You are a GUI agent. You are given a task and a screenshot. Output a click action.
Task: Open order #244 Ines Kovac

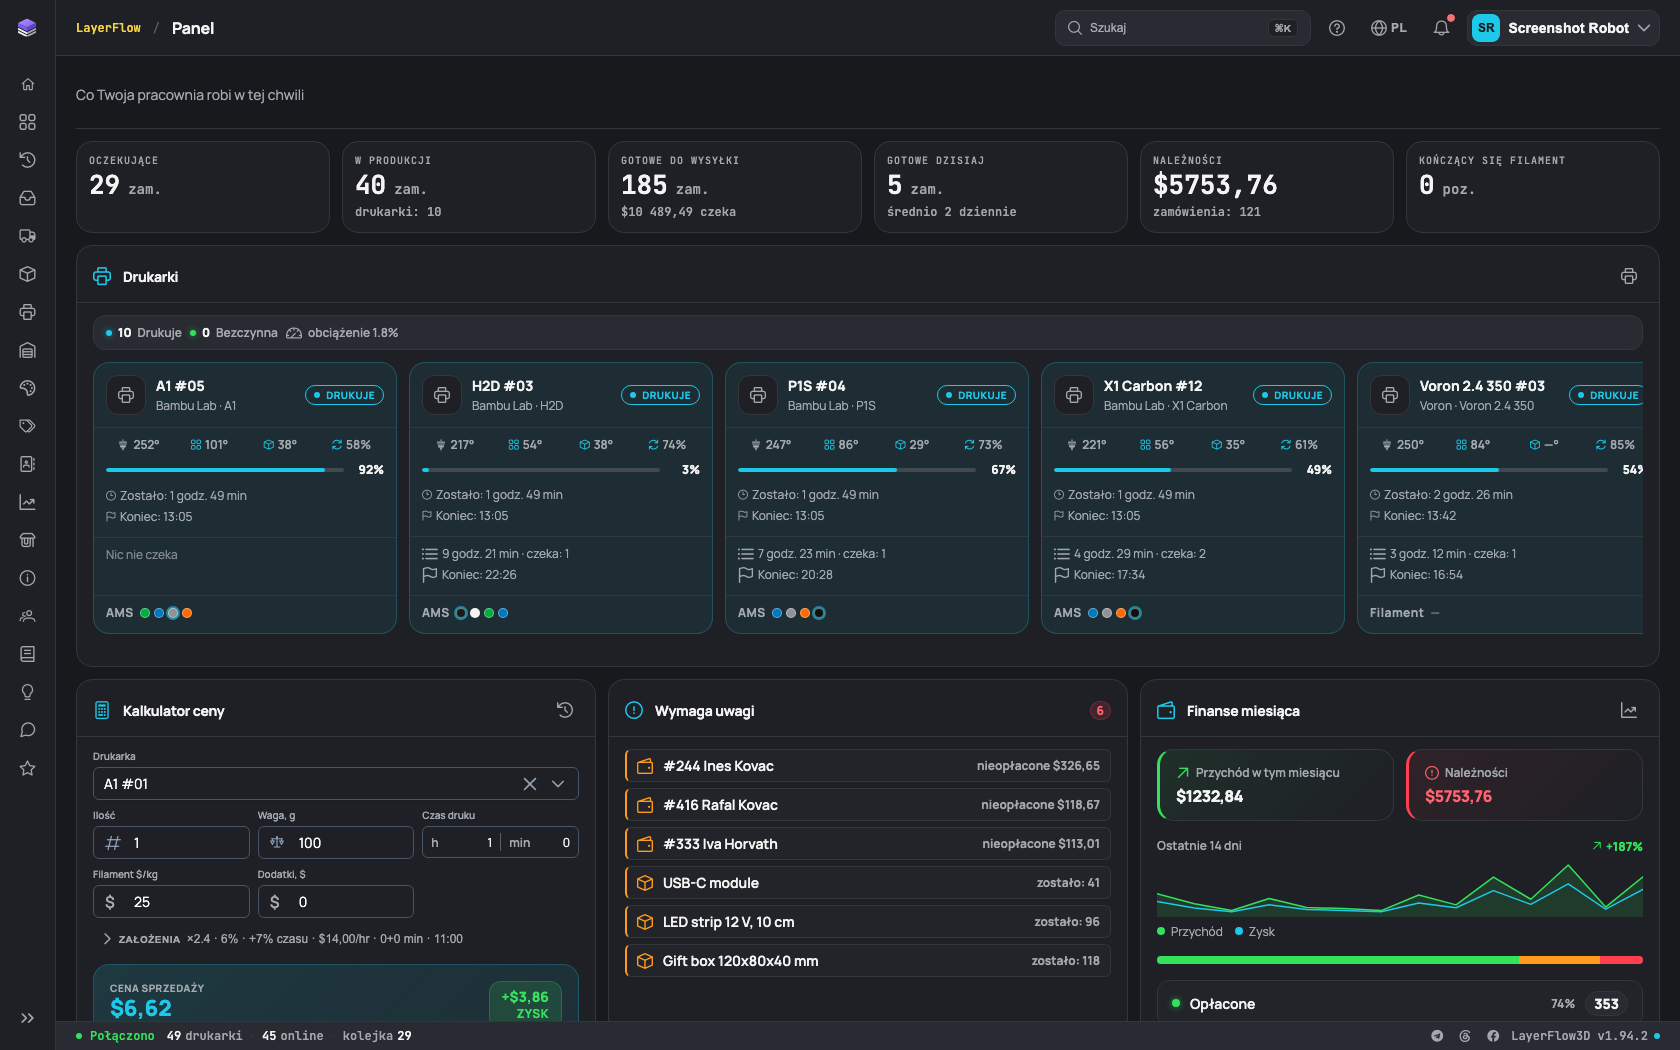(867, 766)
